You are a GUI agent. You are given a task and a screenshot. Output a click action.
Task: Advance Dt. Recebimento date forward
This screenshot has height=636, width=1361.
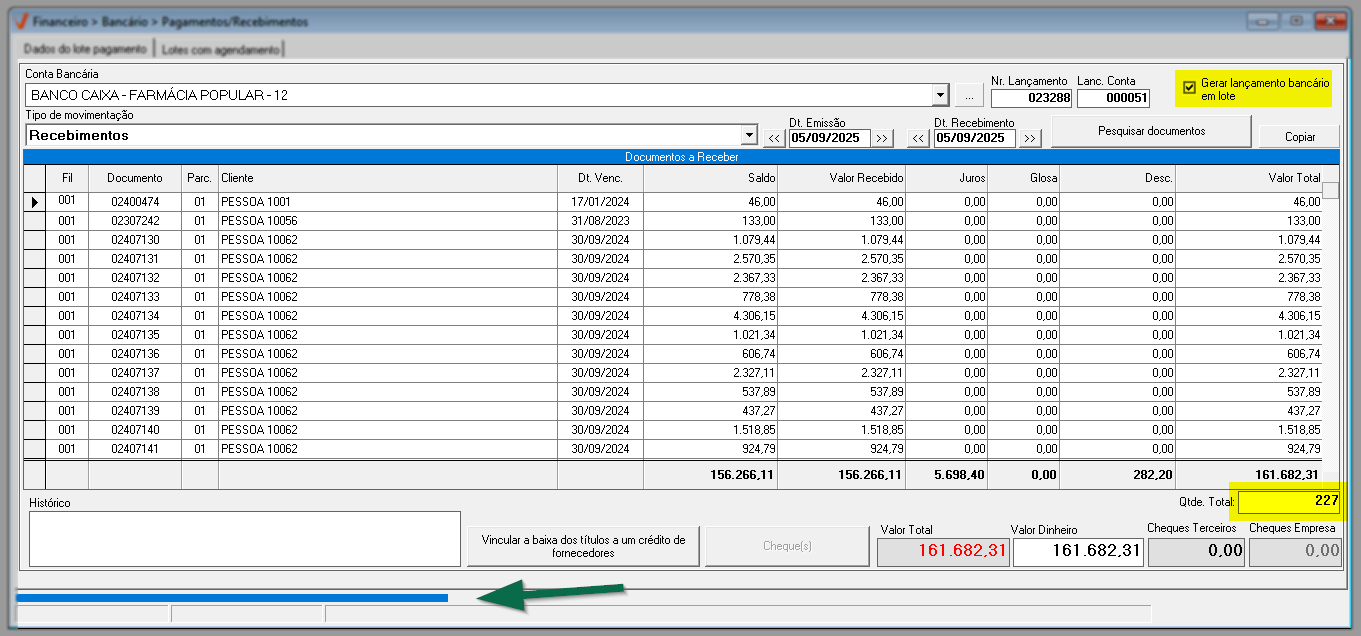point(1030,138)
